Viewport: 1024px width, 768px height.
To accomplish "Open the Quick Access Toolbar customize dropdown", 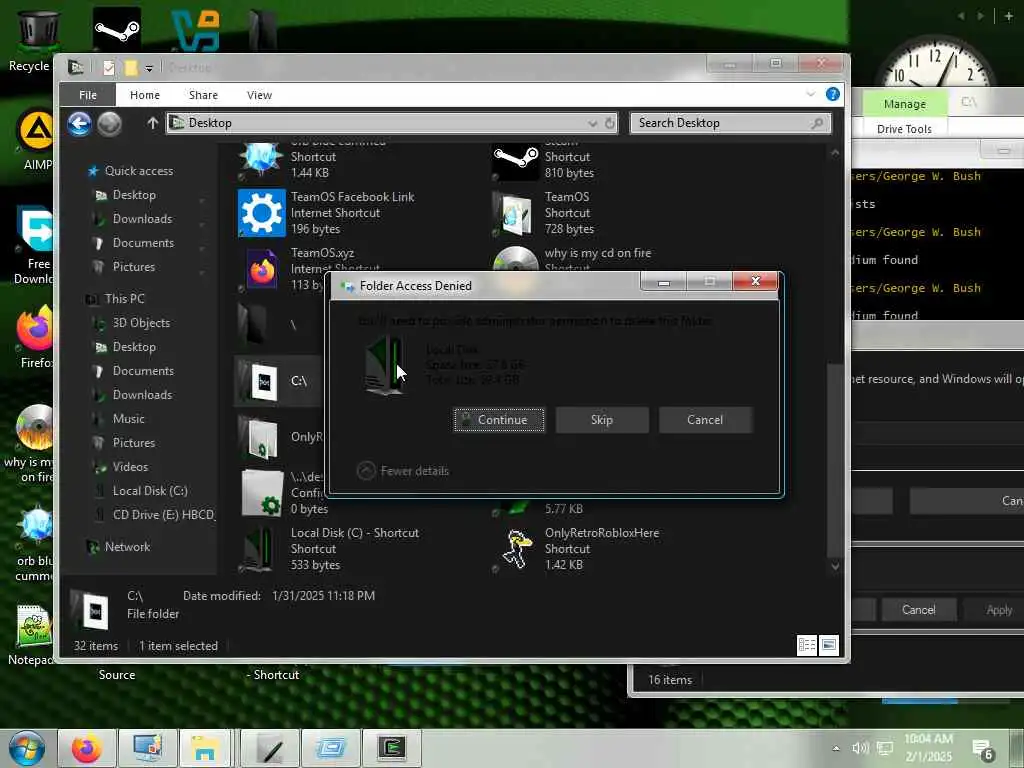I will [x=149, y=68].
